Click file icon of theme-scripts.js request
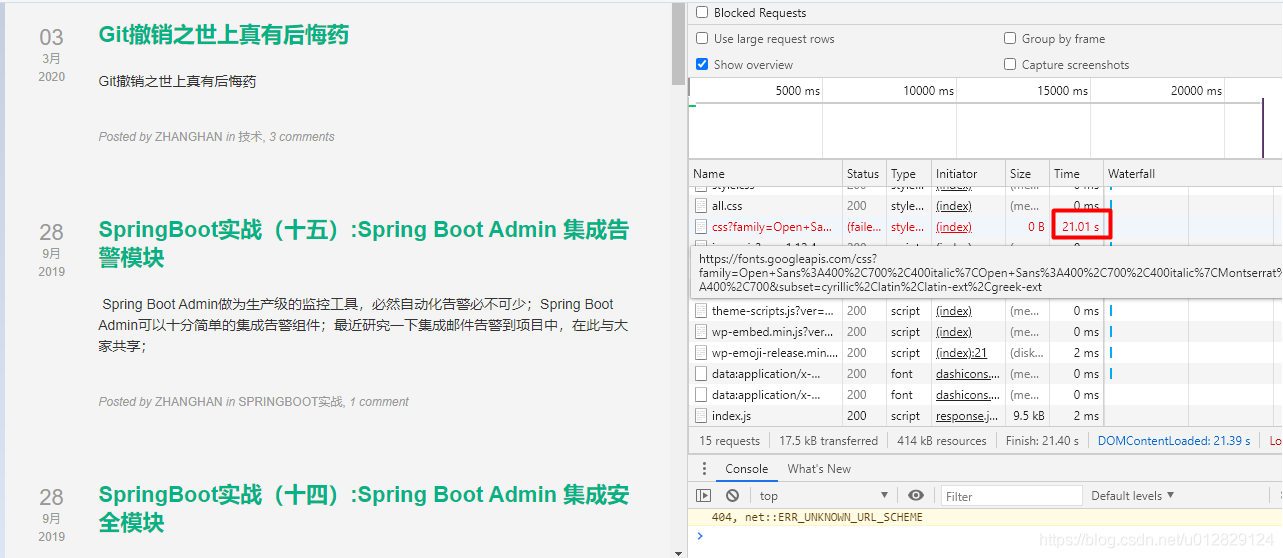 pos(701,311)
